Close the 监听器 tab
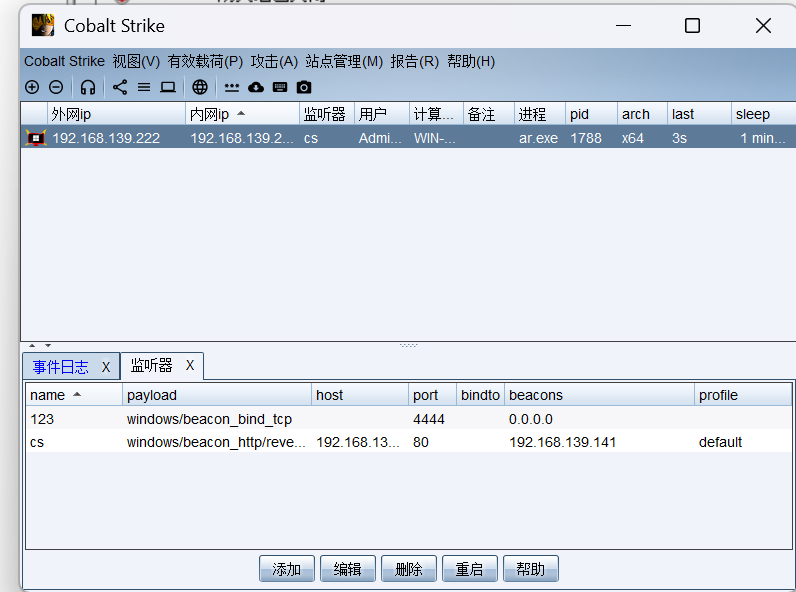 (x=190, y=365)
